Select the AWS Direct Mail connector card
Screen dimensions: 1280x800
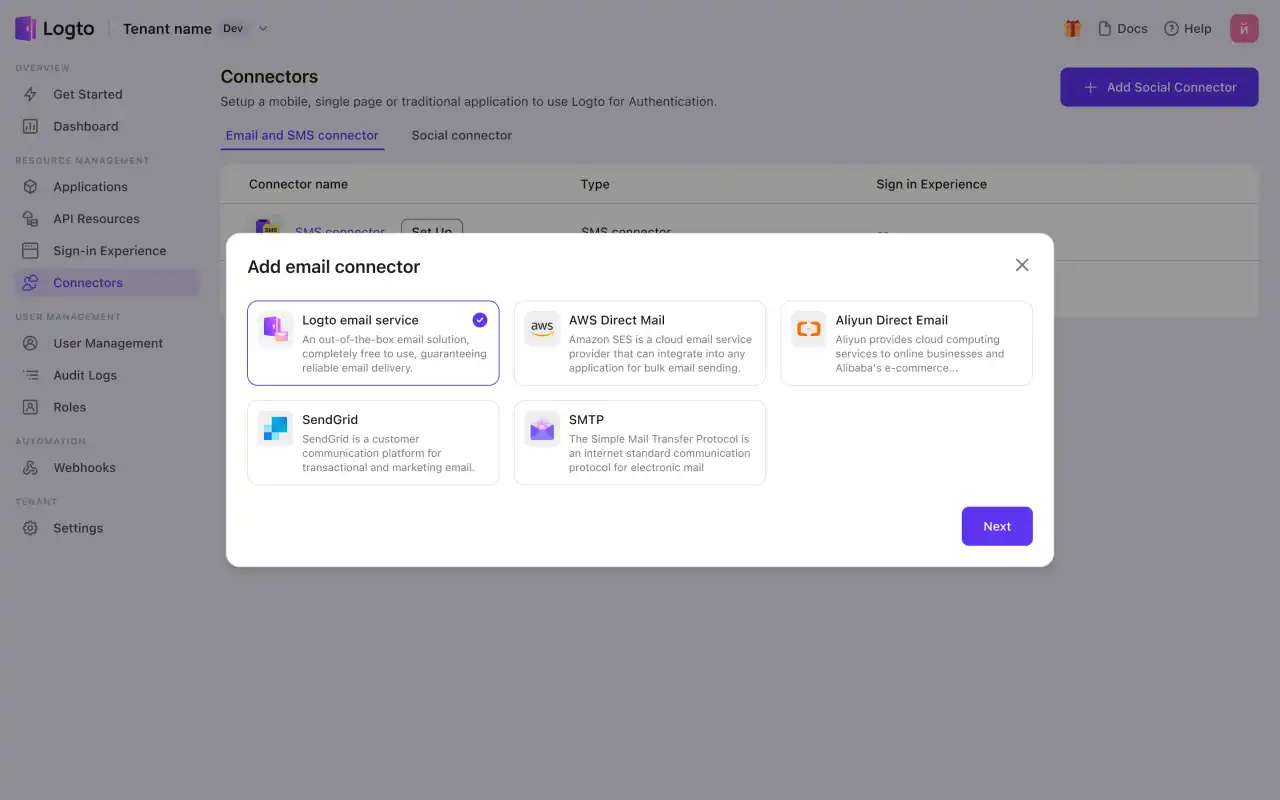click(639, 343)
